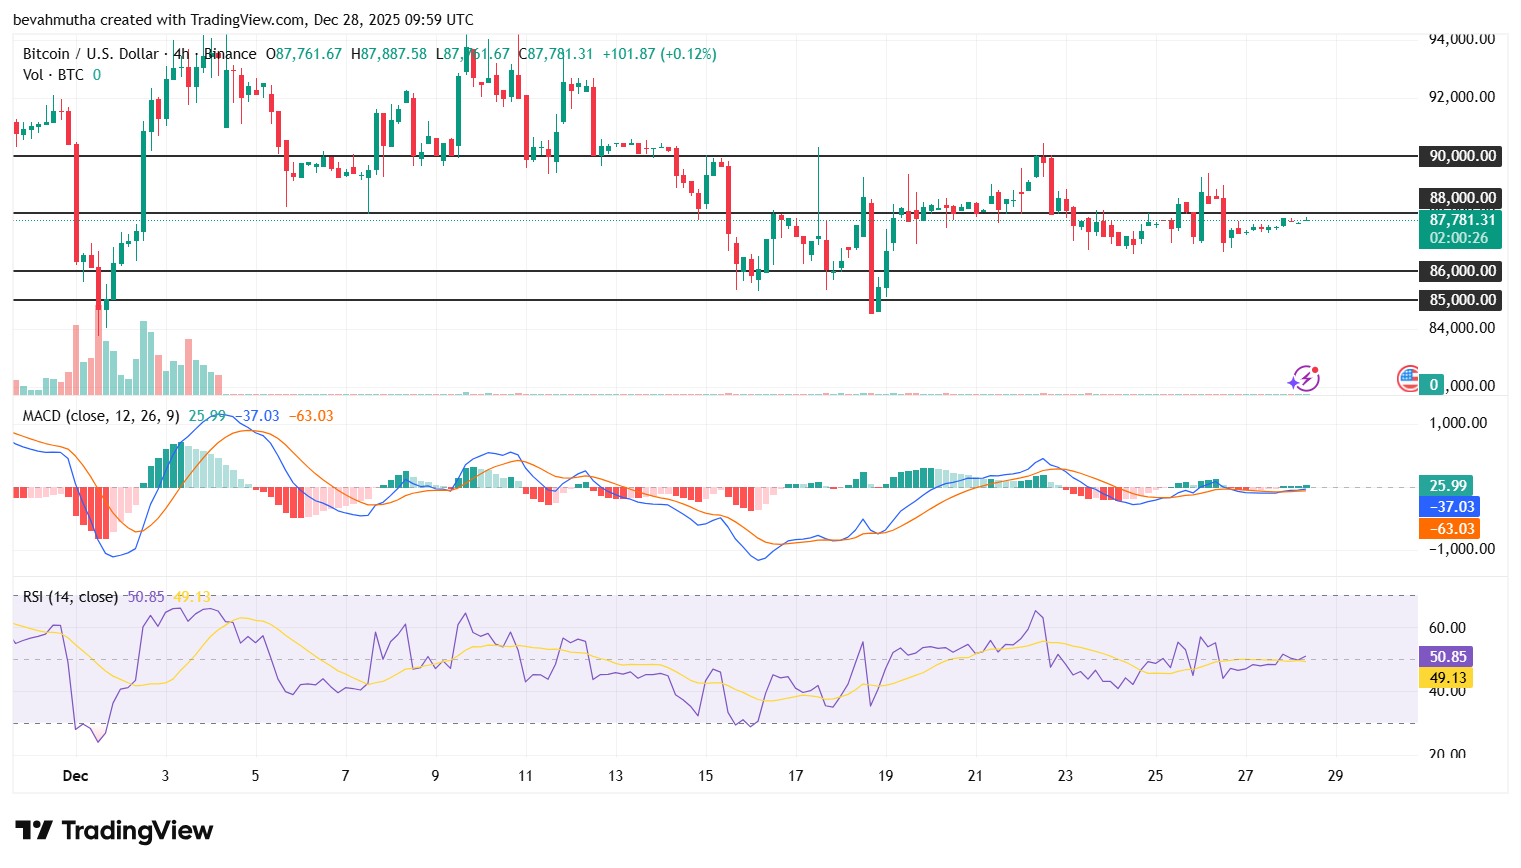Select the Bitcoin / U.S. Dollar symbol title
1521x868 pixels.
click(x=90, y=54)
